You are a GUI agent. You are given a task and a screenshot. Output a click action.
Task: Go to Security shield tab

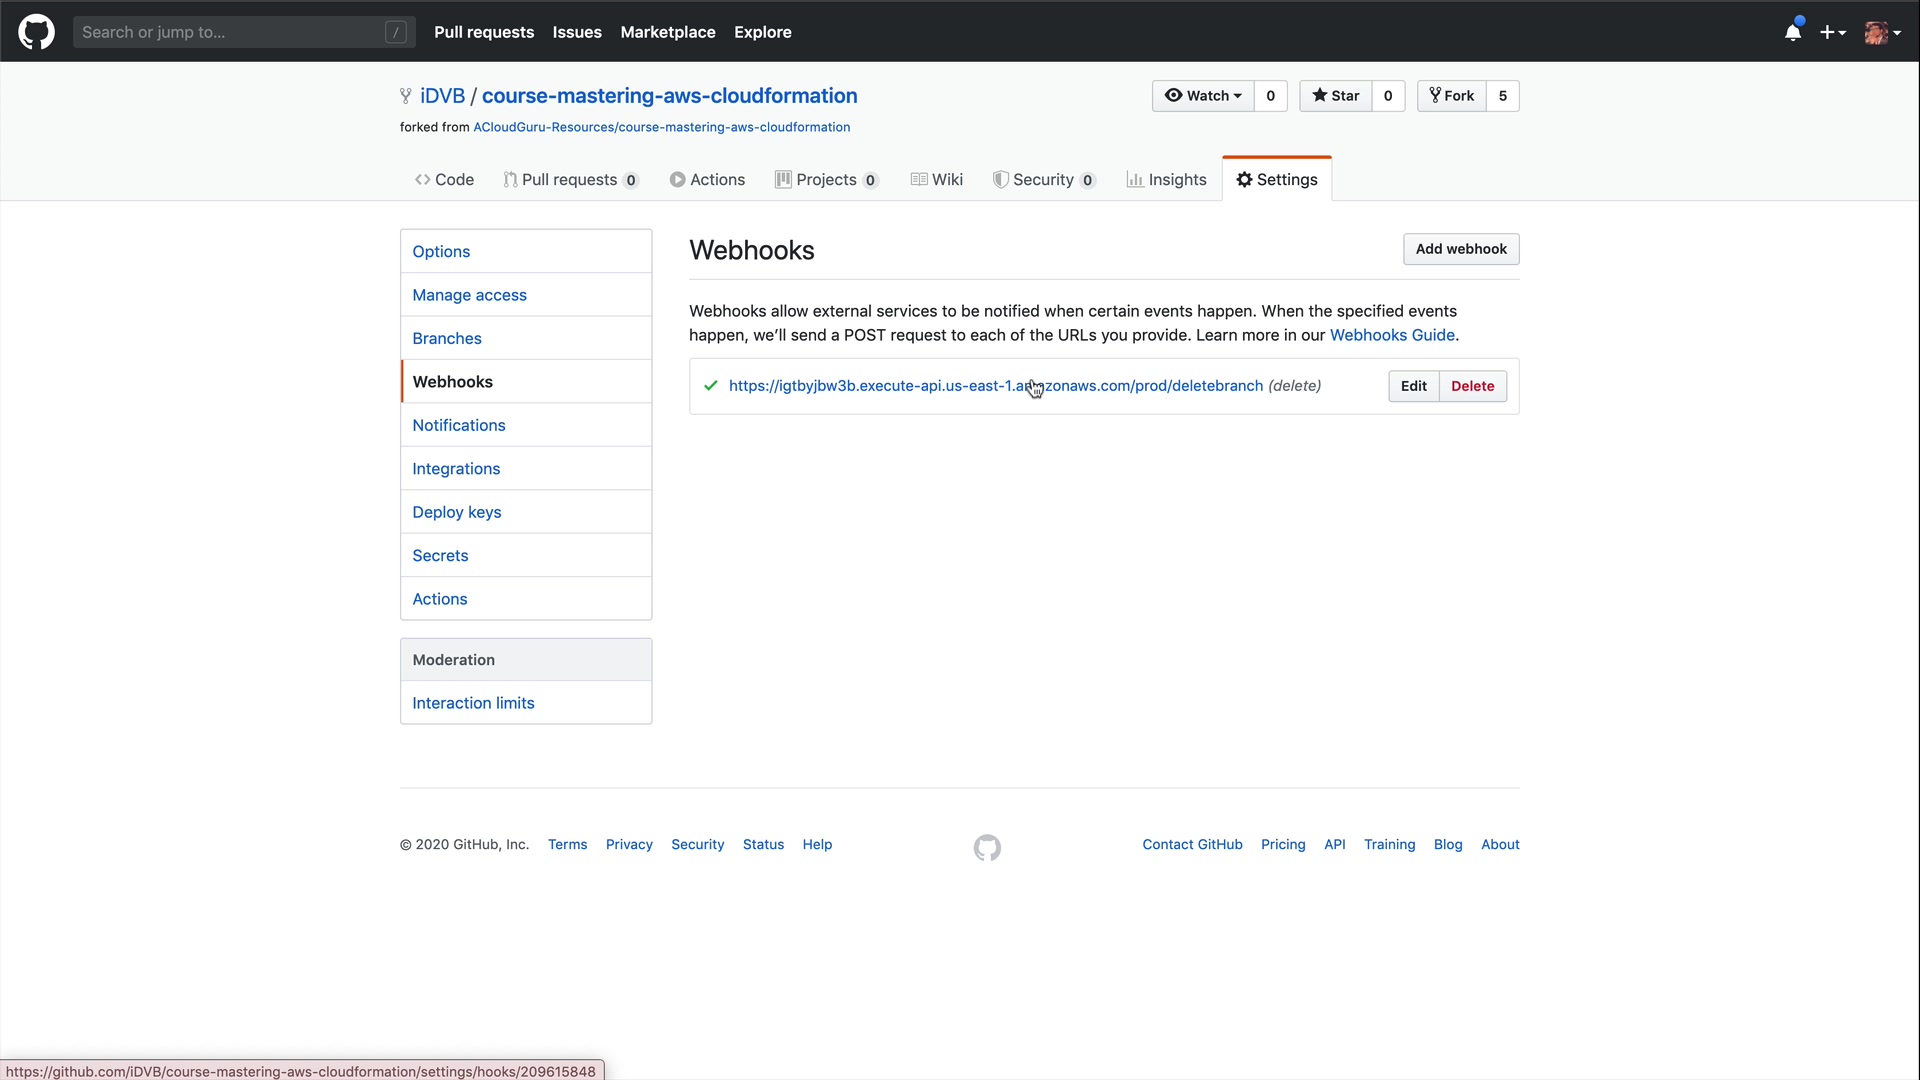pyautogui.click(x=1043, y=180)
